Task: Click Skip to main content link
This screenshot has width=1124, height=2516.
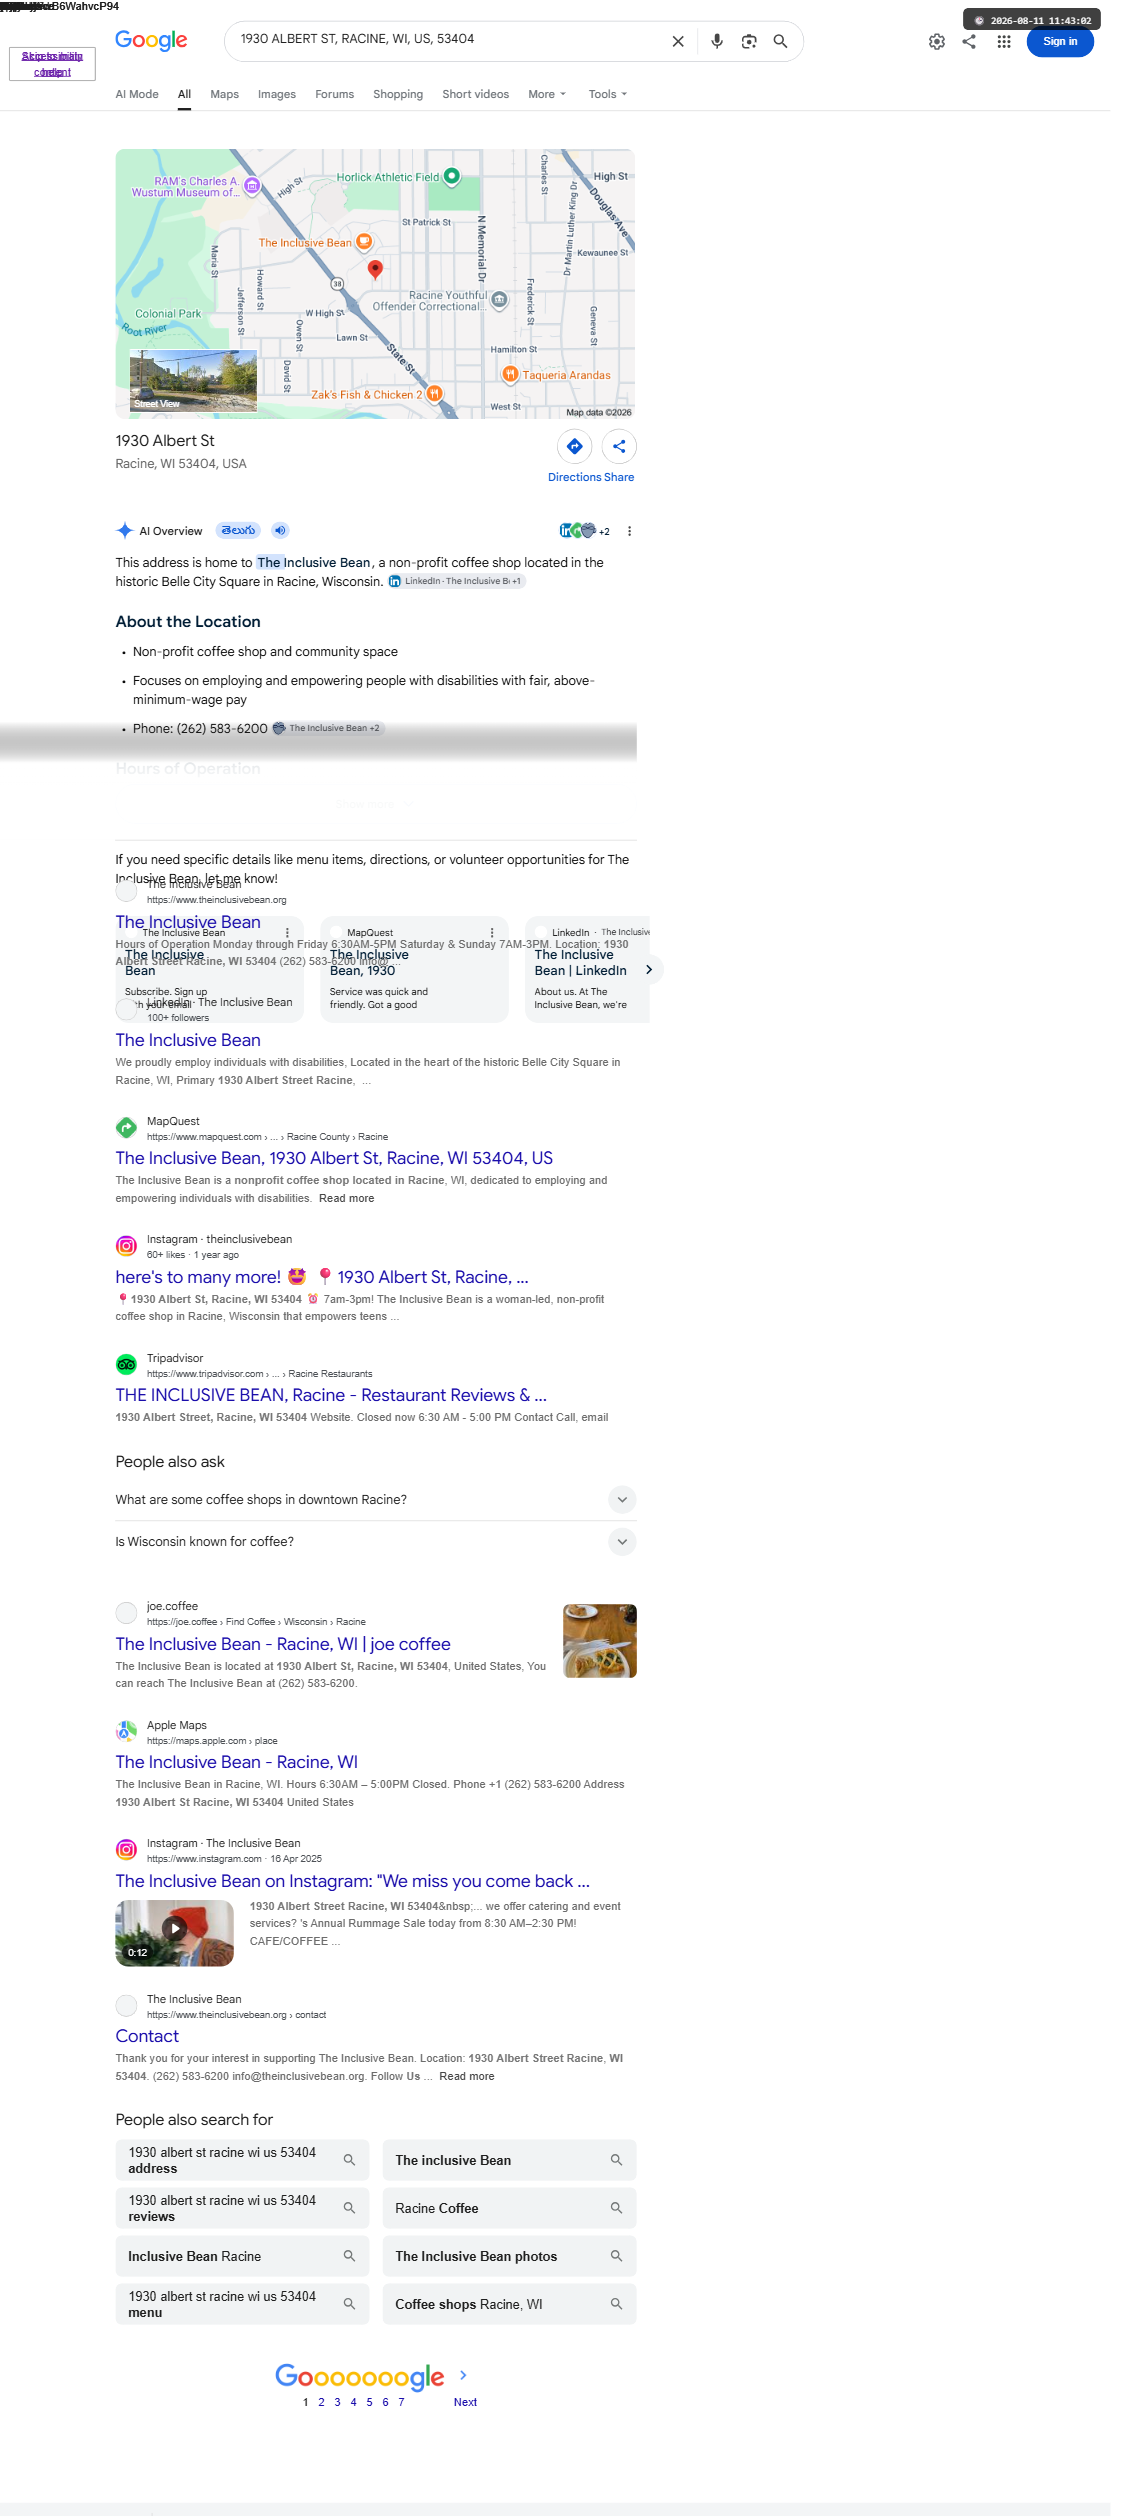Action: [x=52, y=64]
